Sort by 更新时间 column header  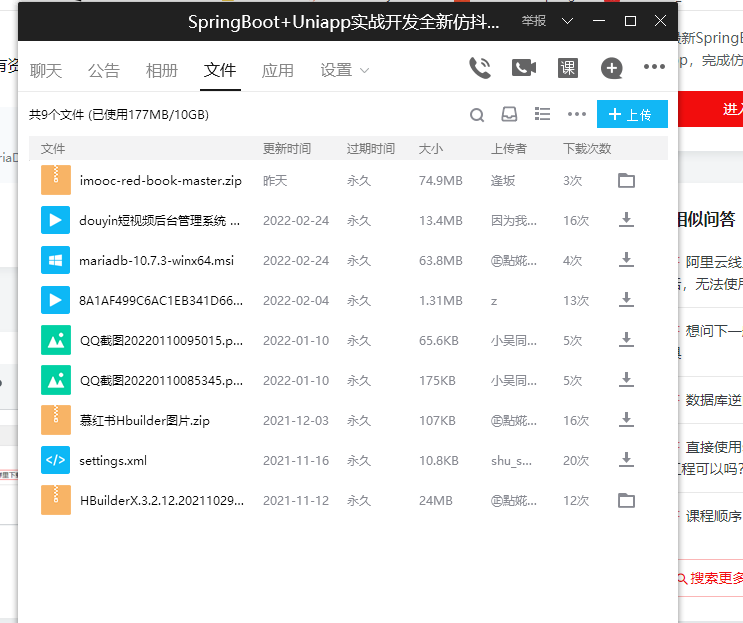287,149
